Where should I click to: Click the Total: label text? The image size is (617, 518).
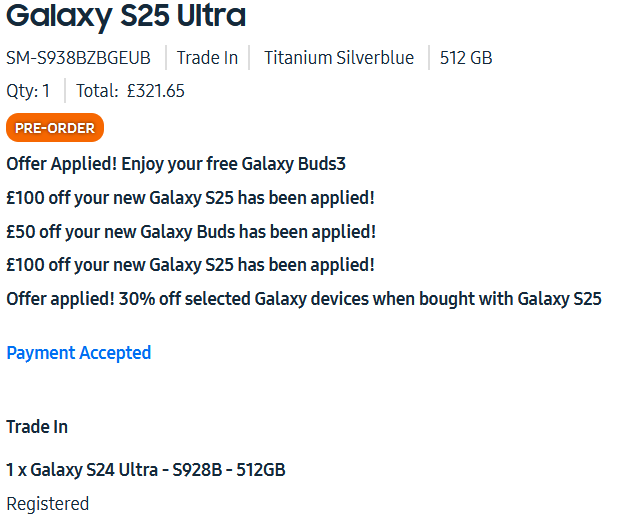pyautogui.click(x=97, y=92)
